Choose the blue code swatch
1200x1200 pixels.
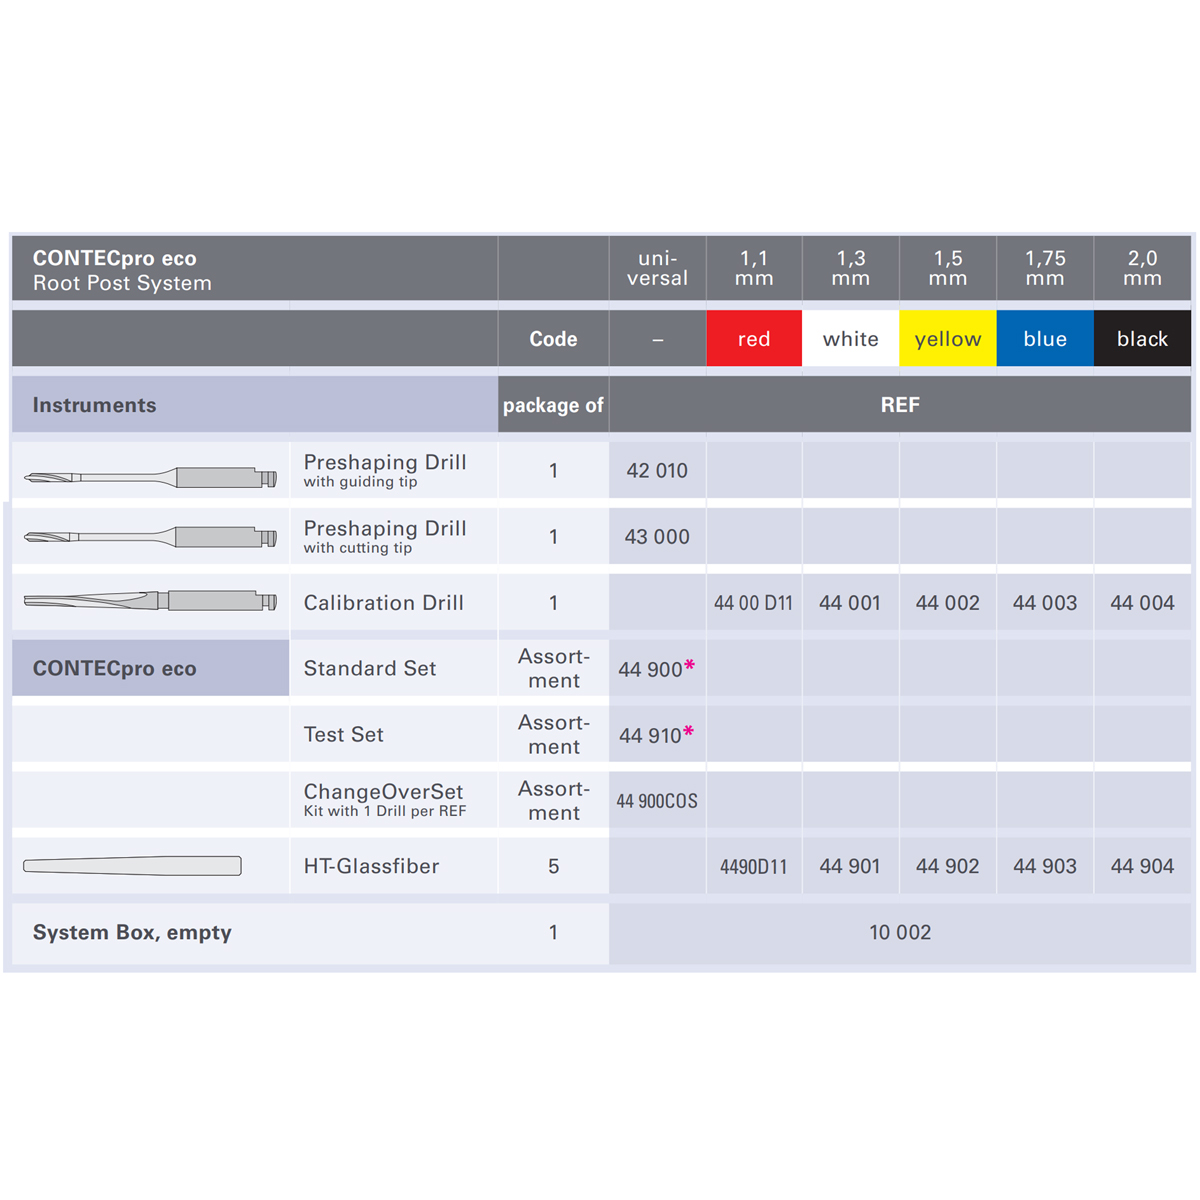[1044, 339]
